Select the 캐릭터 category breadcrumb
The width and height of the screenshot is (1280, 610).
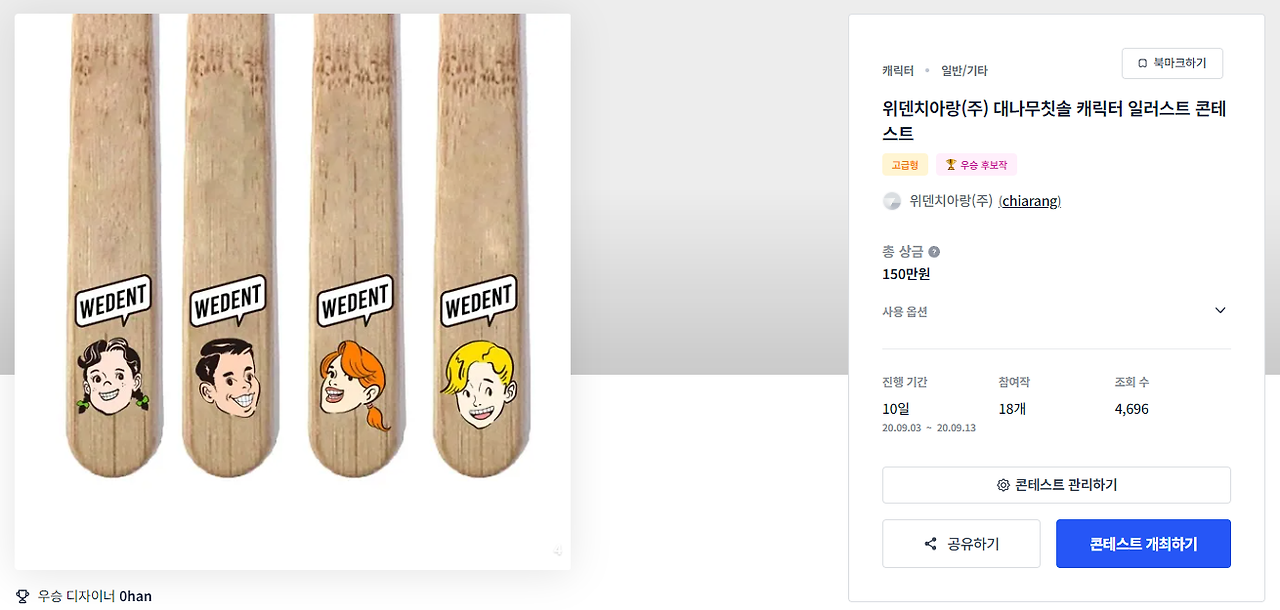click(898, 71)
